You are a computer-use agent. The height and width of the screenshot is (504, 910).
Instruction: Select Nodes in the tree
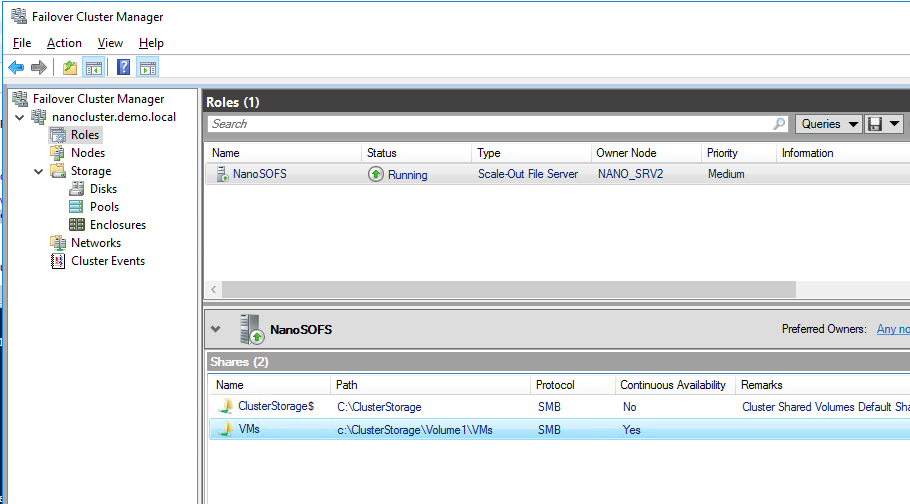click(88, 153)
